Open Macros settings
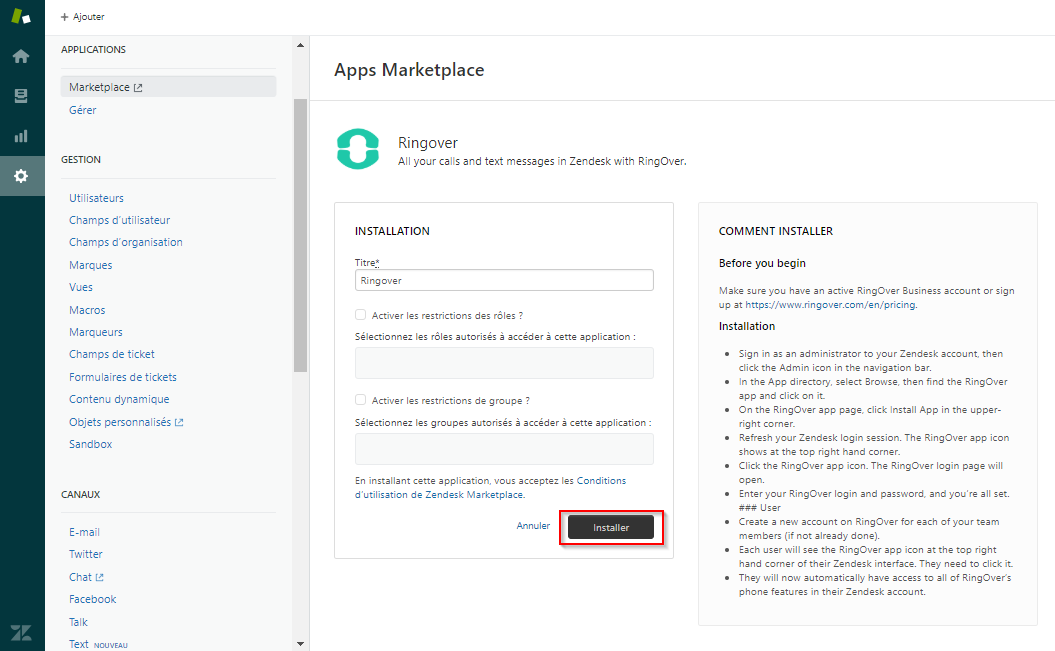 pyautogui.click(x=87, y=310)
